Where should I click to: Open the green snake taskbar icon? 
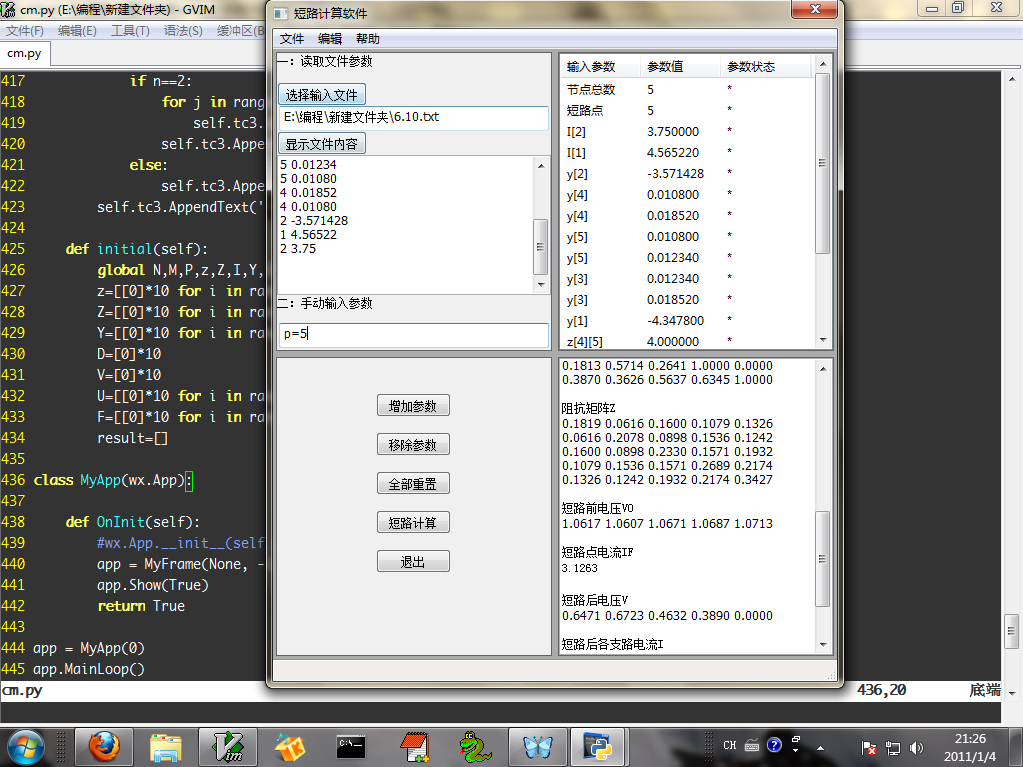[x=475, y=747]
